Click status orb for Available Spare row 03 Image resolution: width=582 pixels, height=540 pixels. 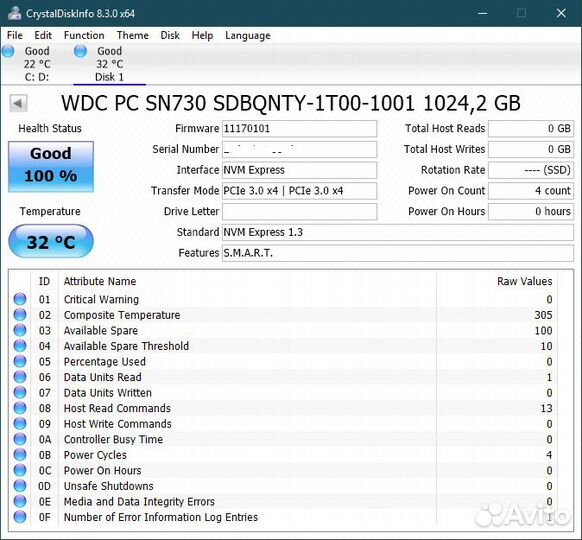click(x=20, y=330)
